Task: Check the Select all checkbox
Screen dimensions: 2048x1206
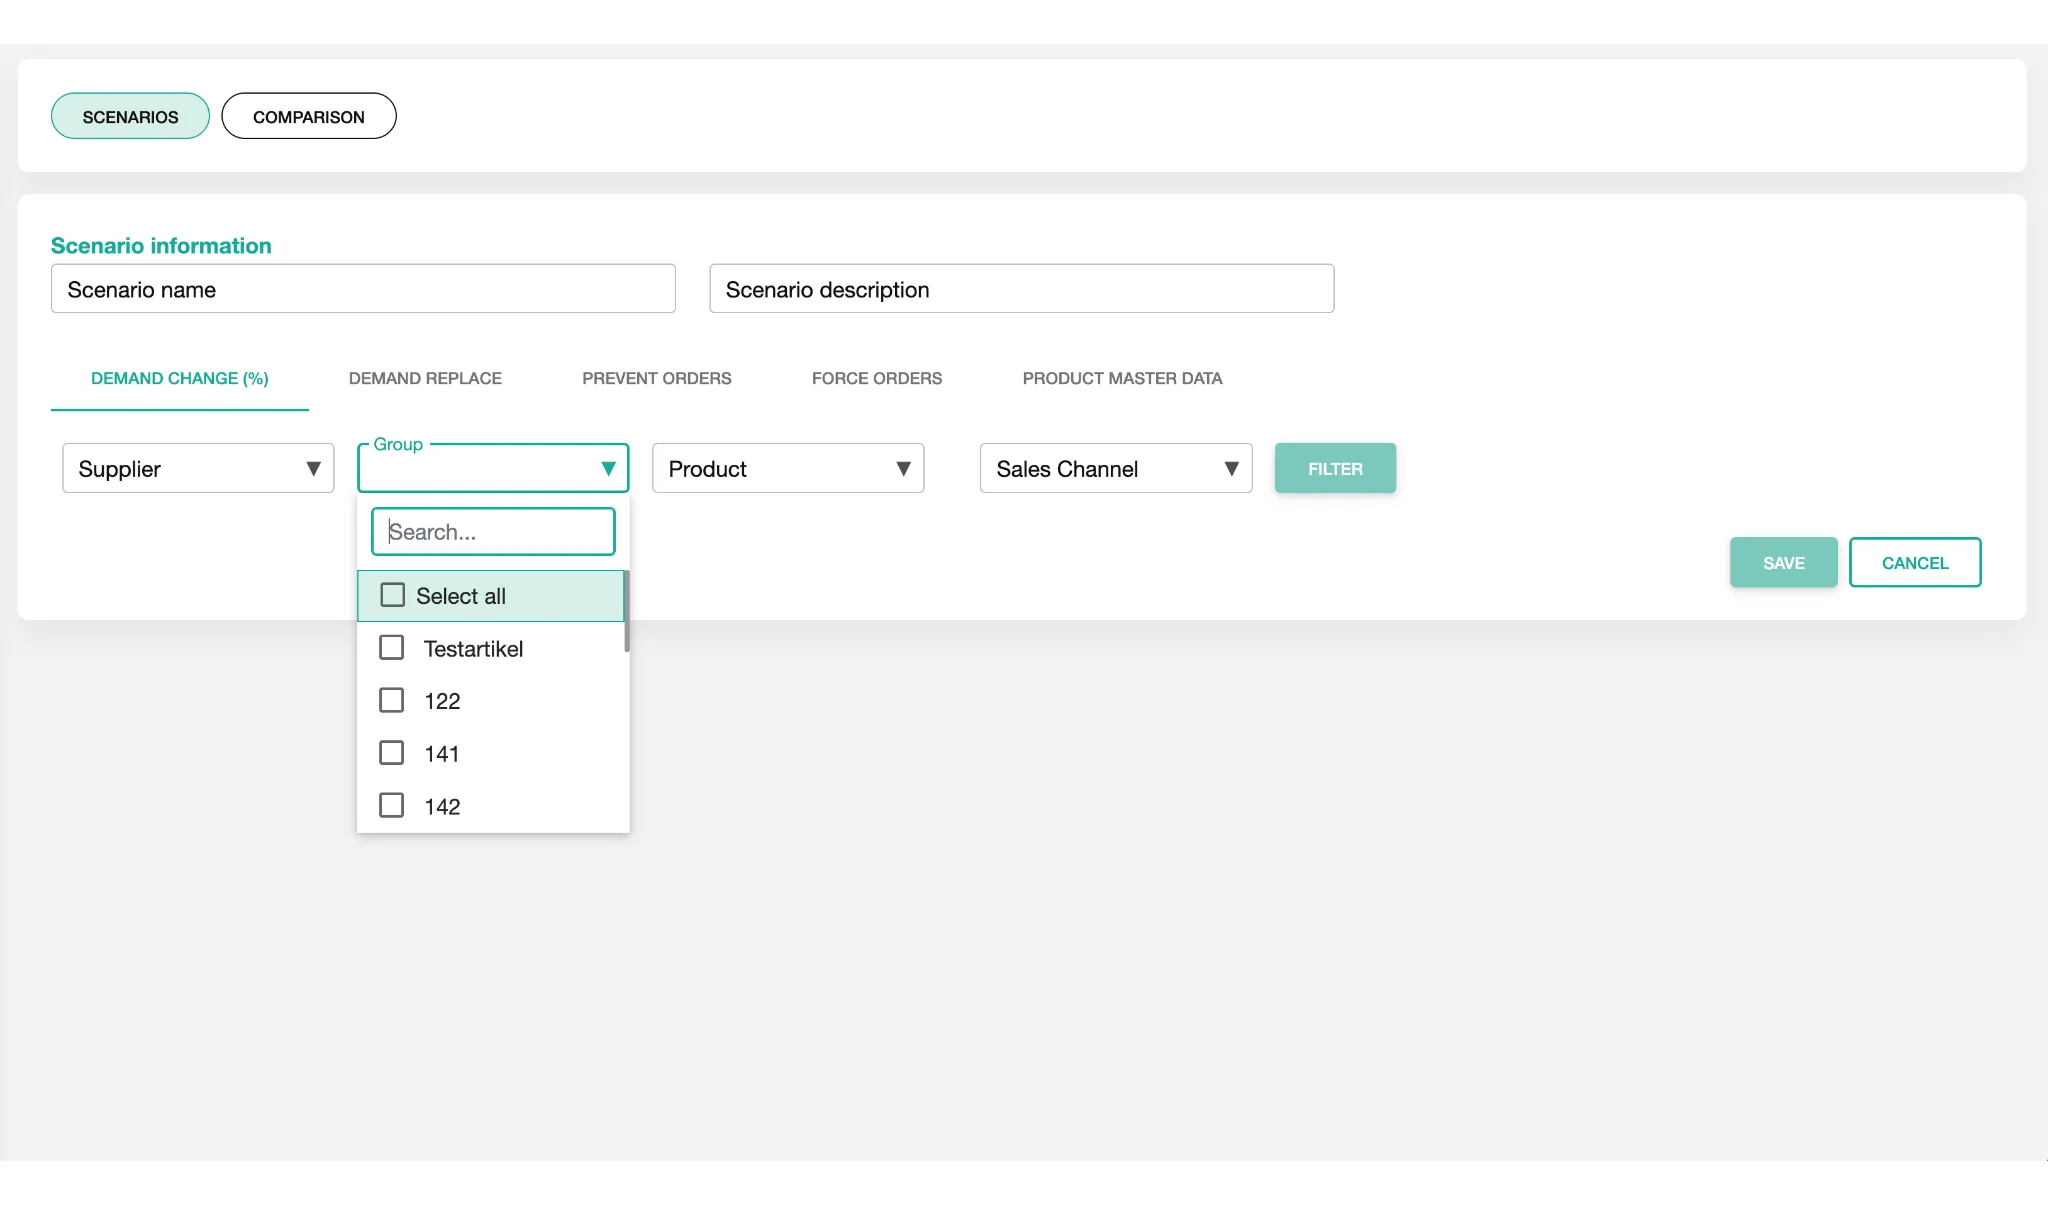Action: [x=393, y=595]
